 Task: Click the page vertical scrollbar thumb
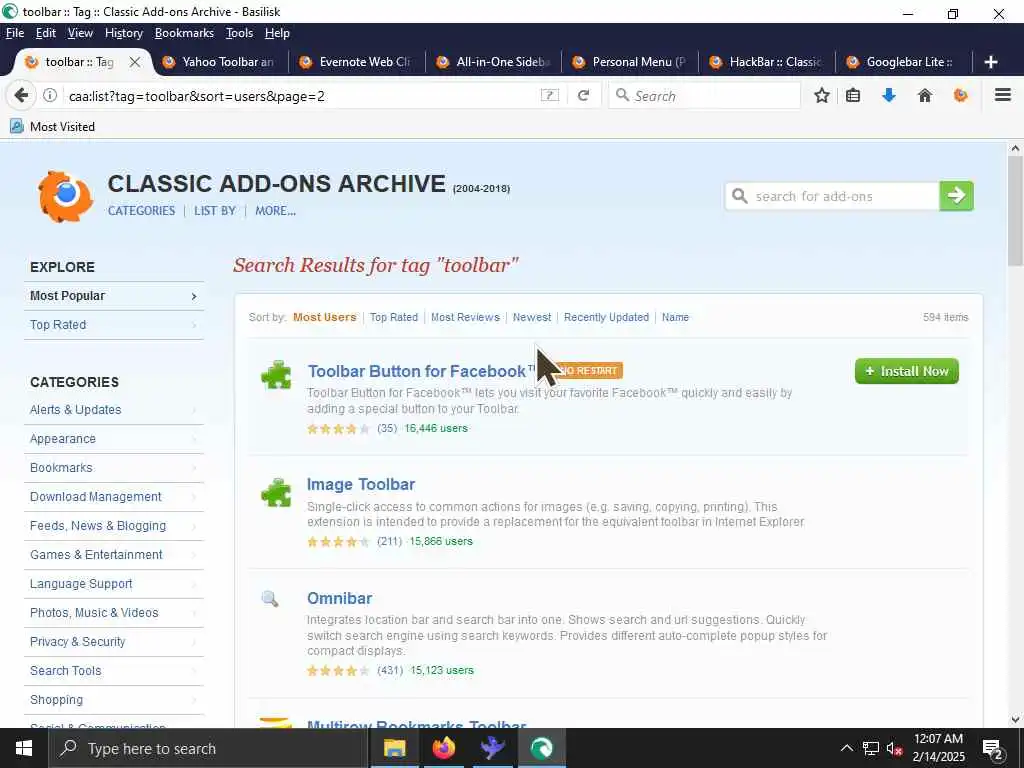point(1015,211)
